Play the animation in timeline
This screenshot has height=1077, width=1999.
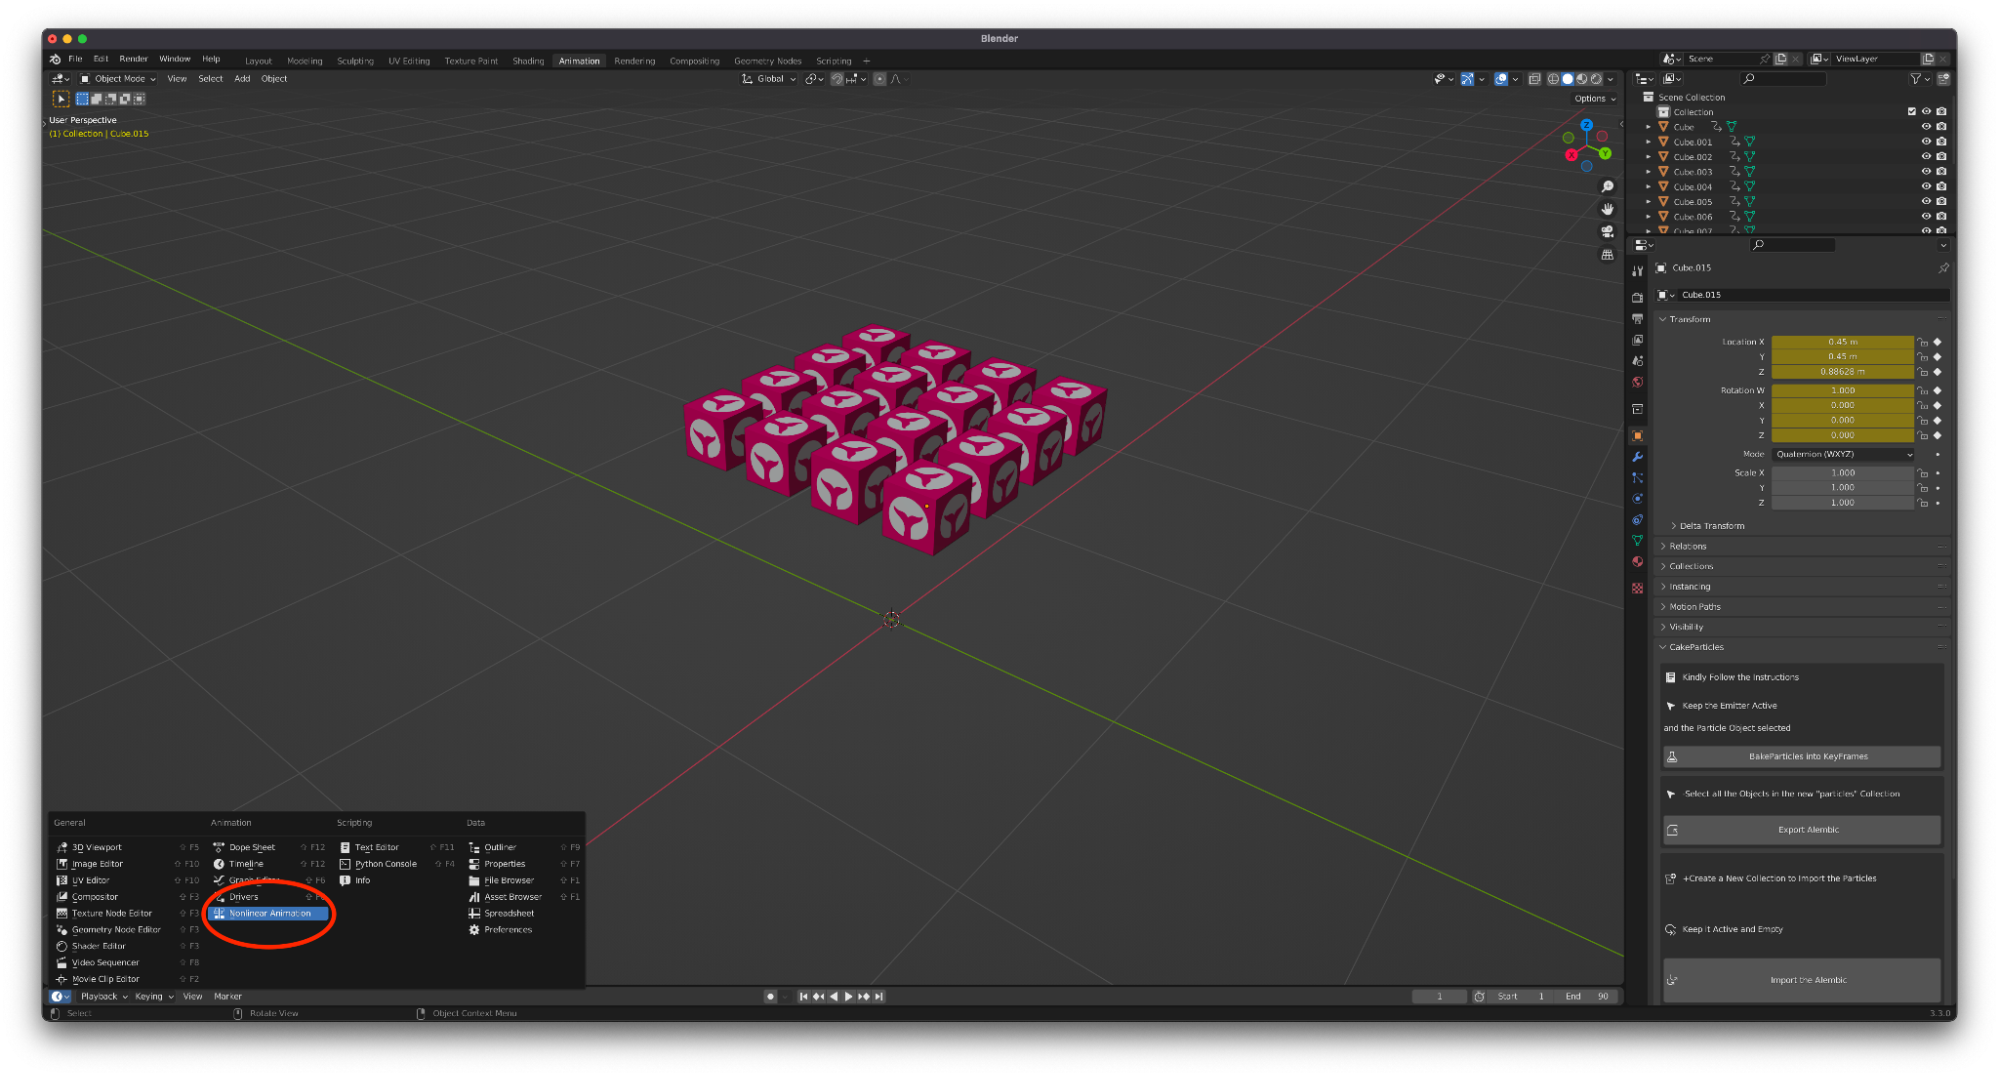tap(849, 996)
